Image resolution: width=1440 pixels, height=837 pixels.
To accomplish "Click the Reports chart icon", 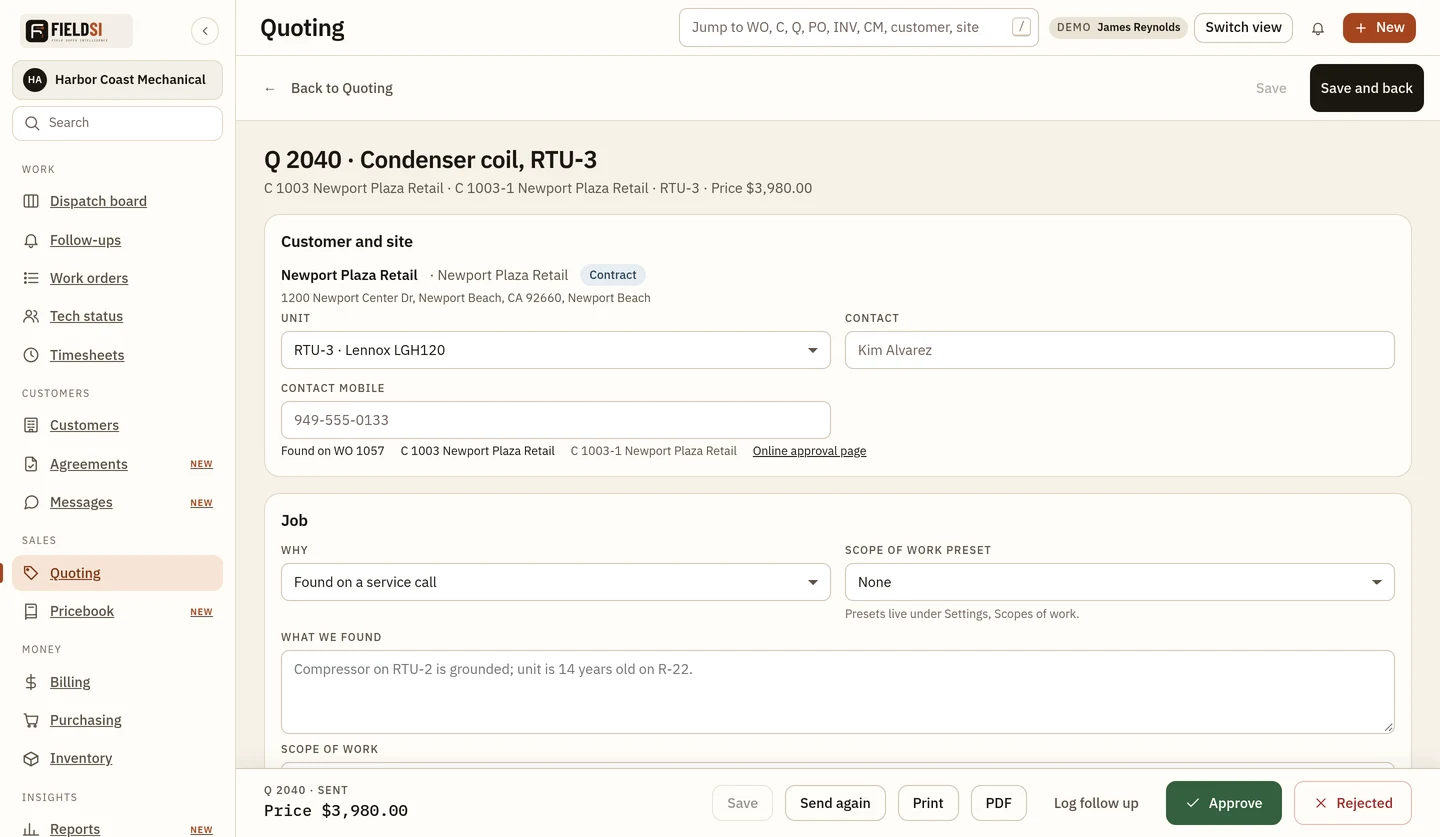I will click(x=31, y=829).
